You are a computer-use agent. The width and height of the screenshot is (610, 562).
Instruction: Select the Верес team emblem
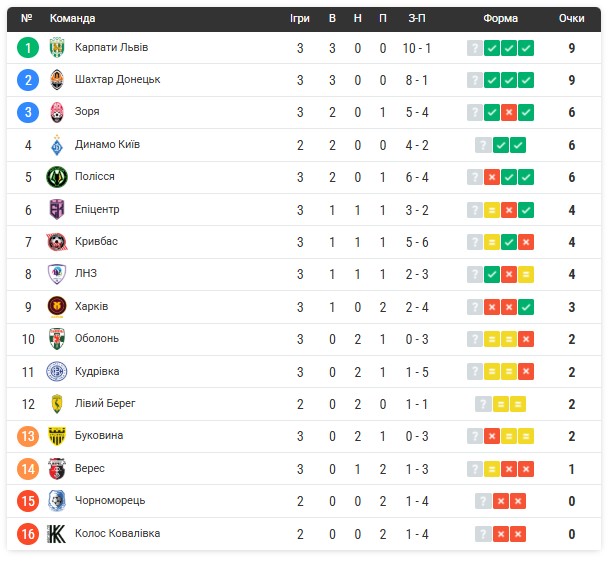[x=57, y=469]
